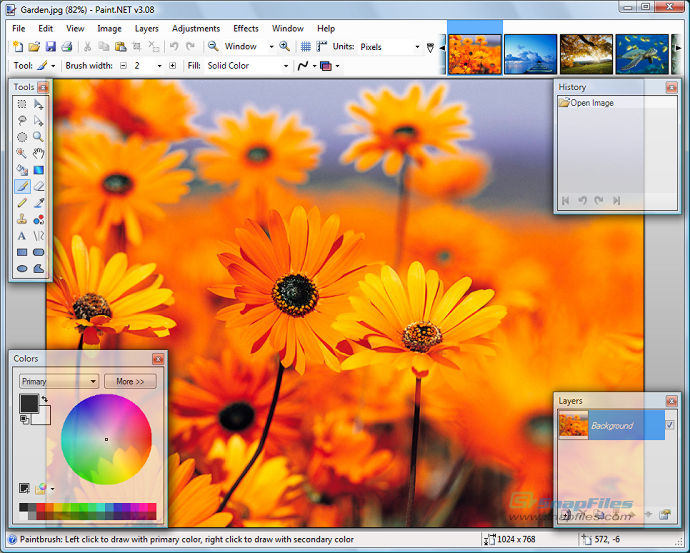Choose the Rectangle Select tool
Image resolution: width=690 pixels, height=553 pixels.
[22, 103]
